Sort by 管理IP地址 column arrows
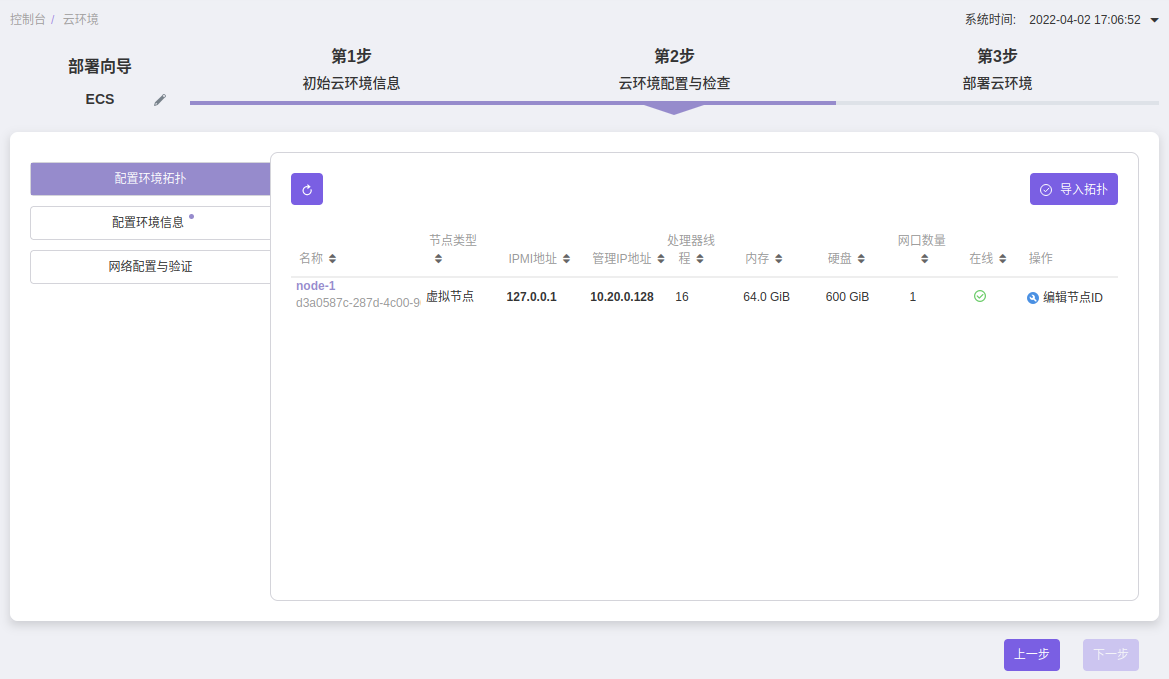The image size is (1169, 679). [x=661, y=259]
